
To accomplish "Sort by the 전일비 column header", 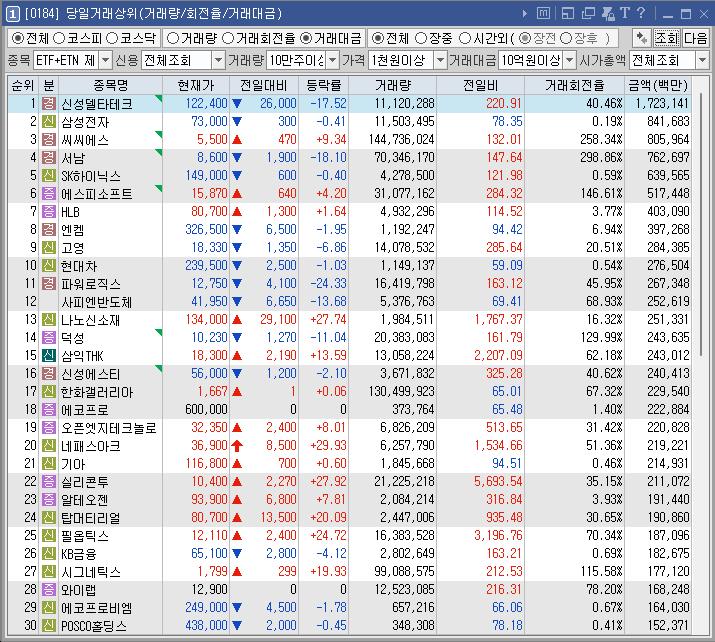I will tap(481, 85).
